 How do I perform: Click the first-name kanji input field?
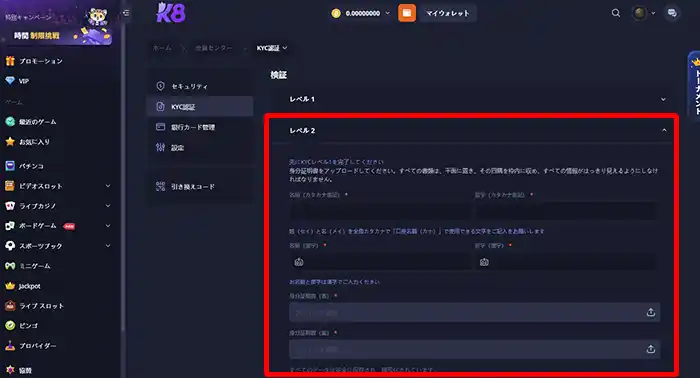pos(379,262)
